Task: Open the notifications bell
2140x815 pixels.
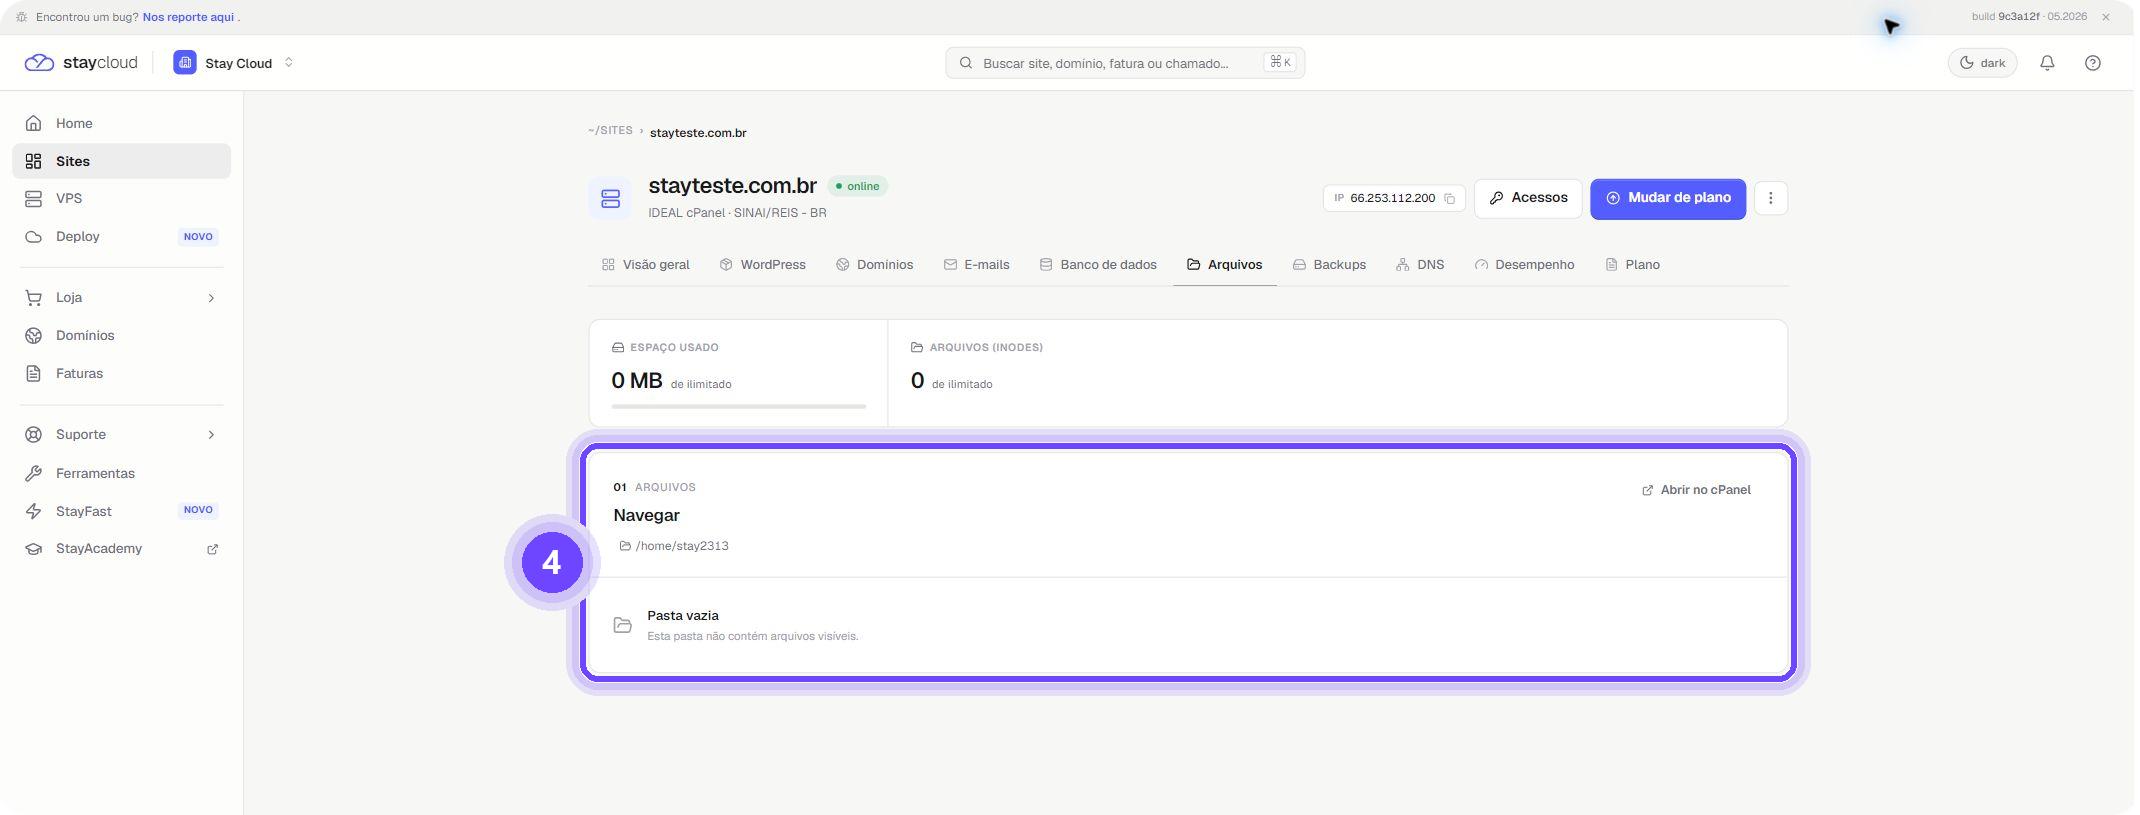Action: pyautogui.click(x=2047, y=63)
